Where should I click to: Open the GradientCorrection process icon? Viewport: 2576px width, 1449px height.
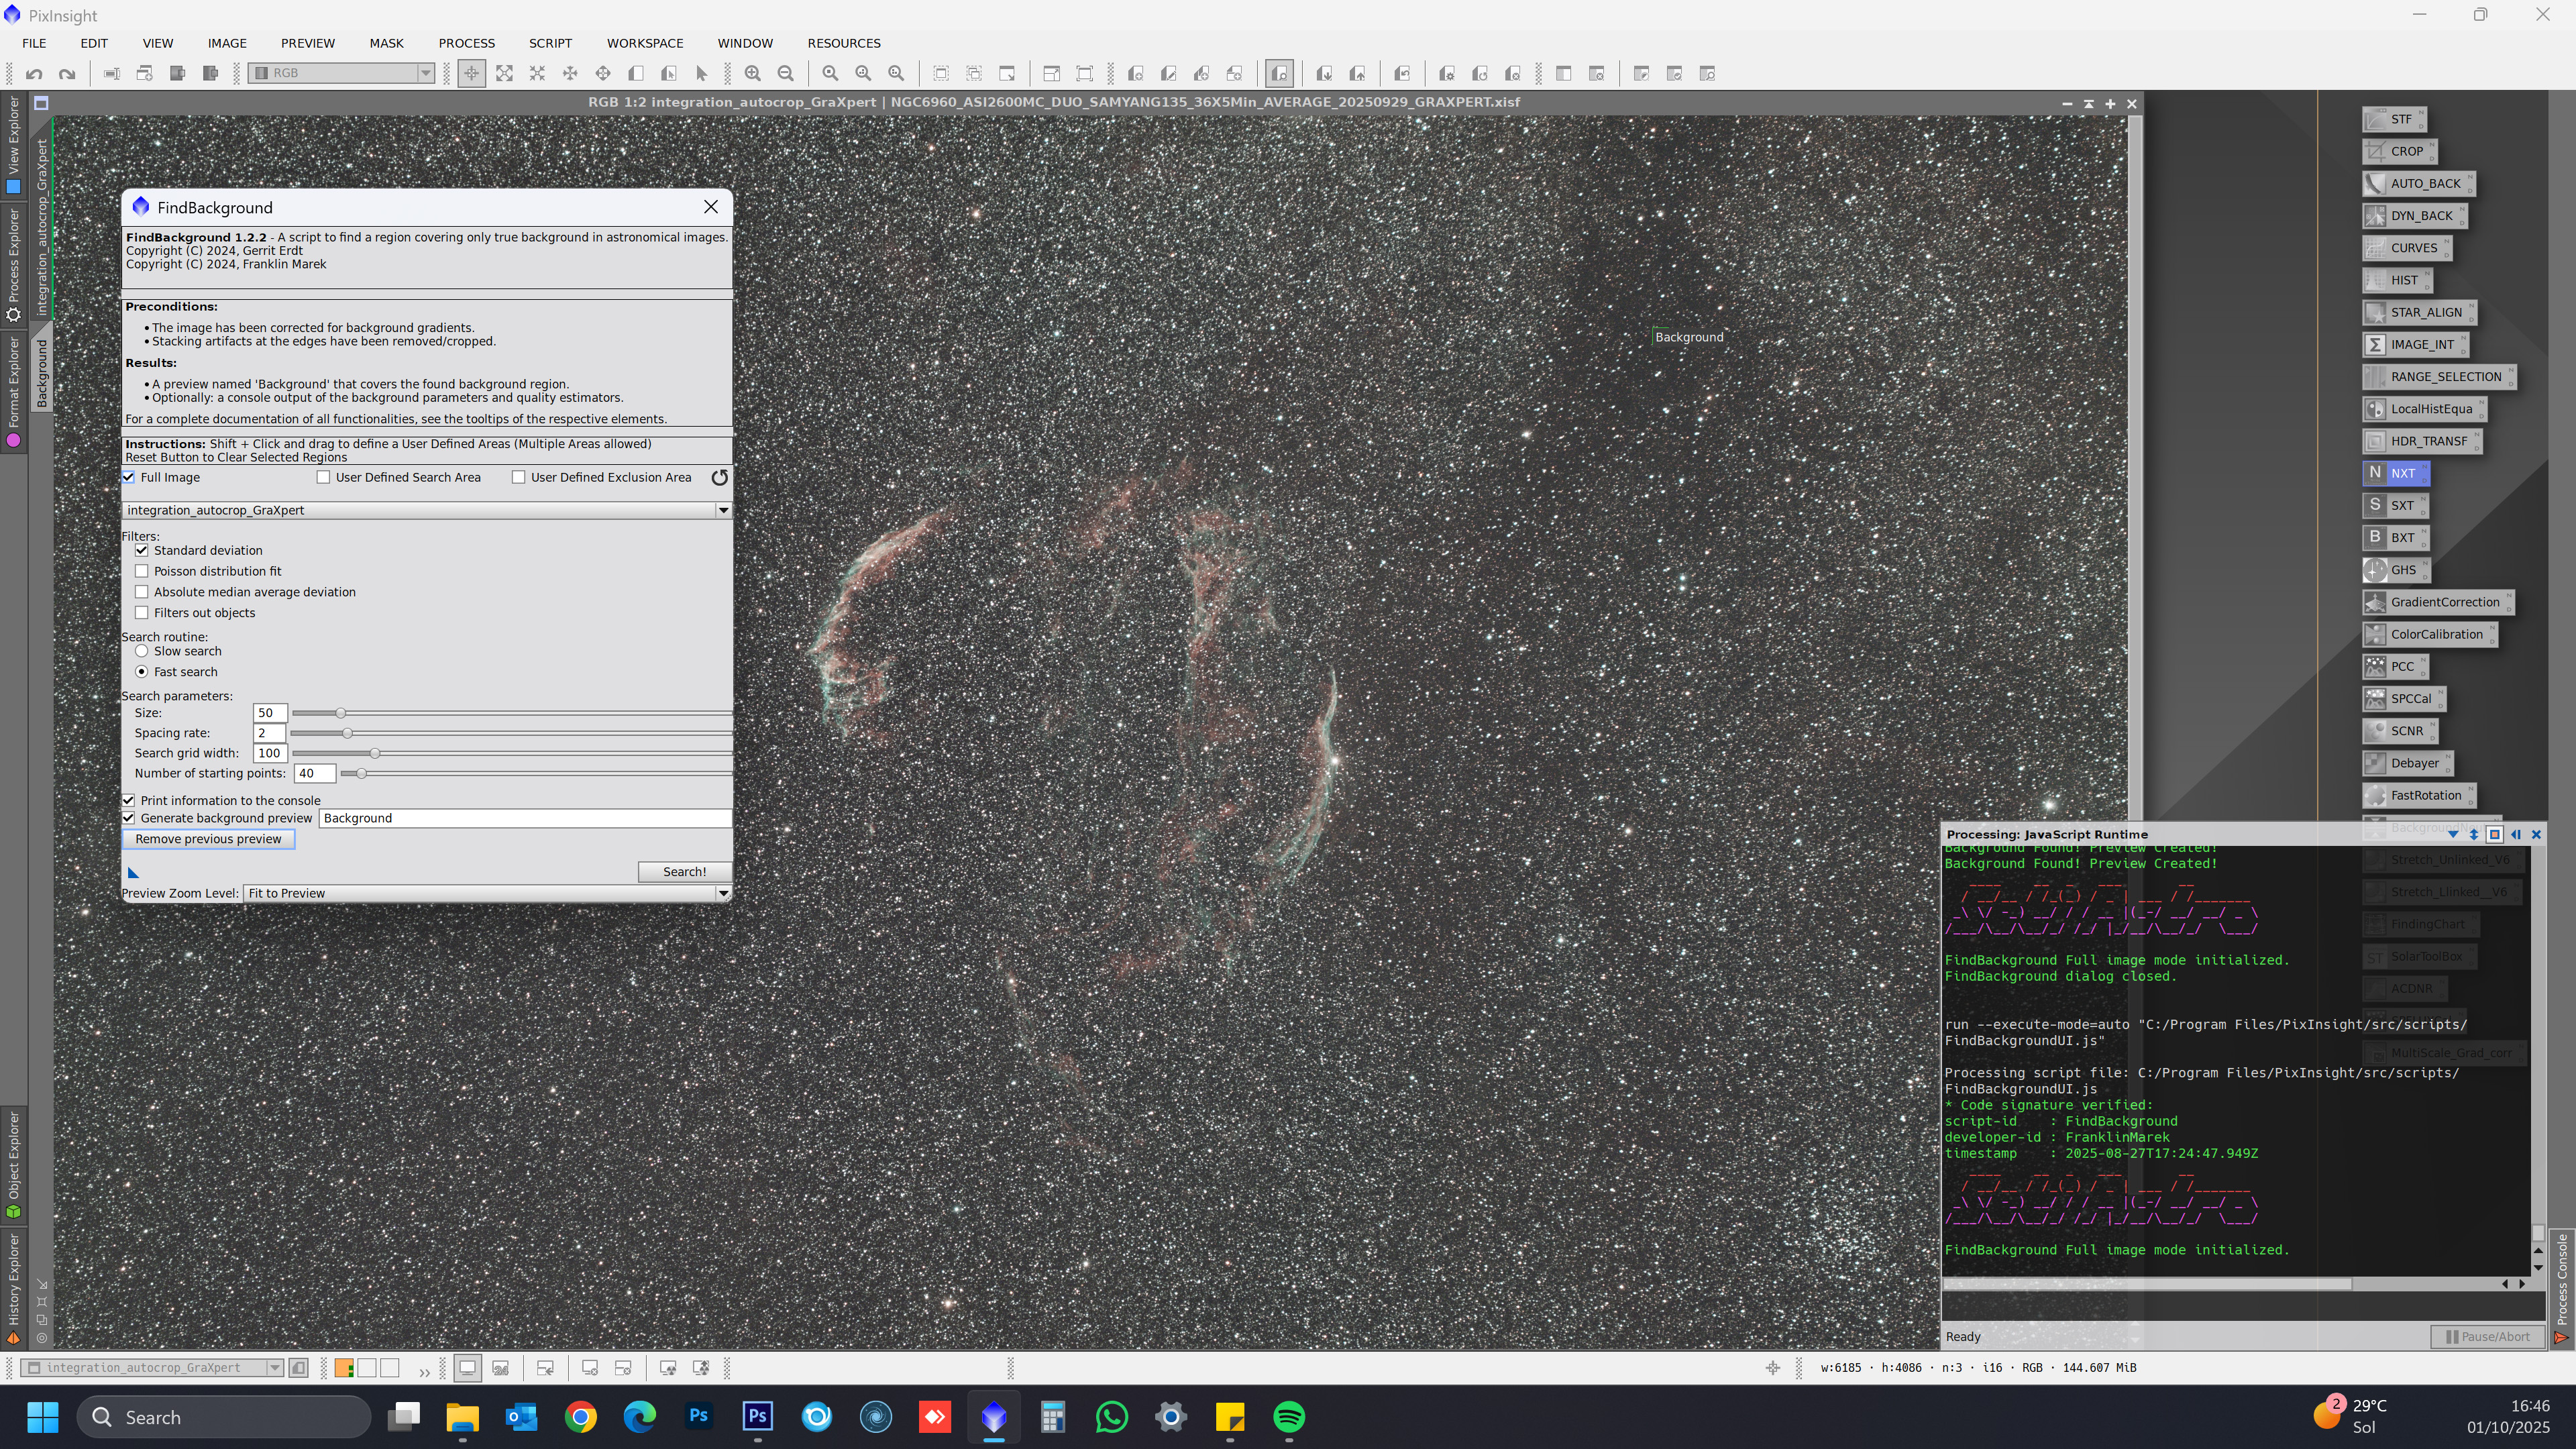tap(2436, 602)
